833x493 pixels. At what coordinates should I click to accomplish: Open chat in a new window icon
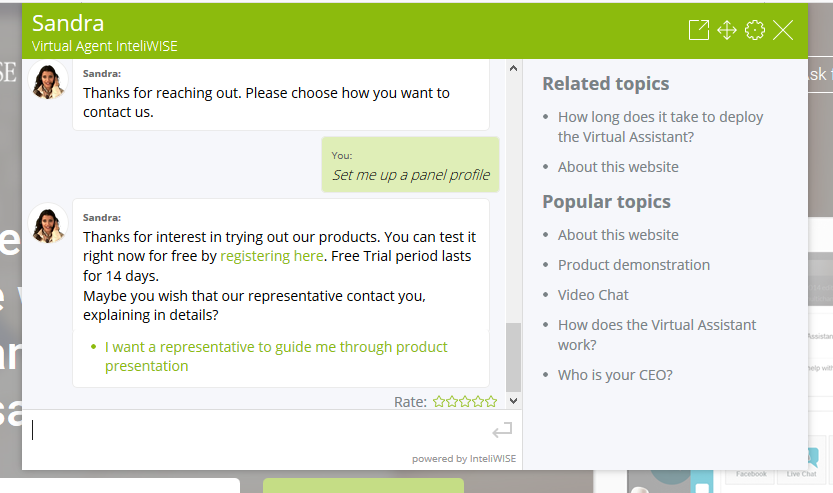coord(699,30)
